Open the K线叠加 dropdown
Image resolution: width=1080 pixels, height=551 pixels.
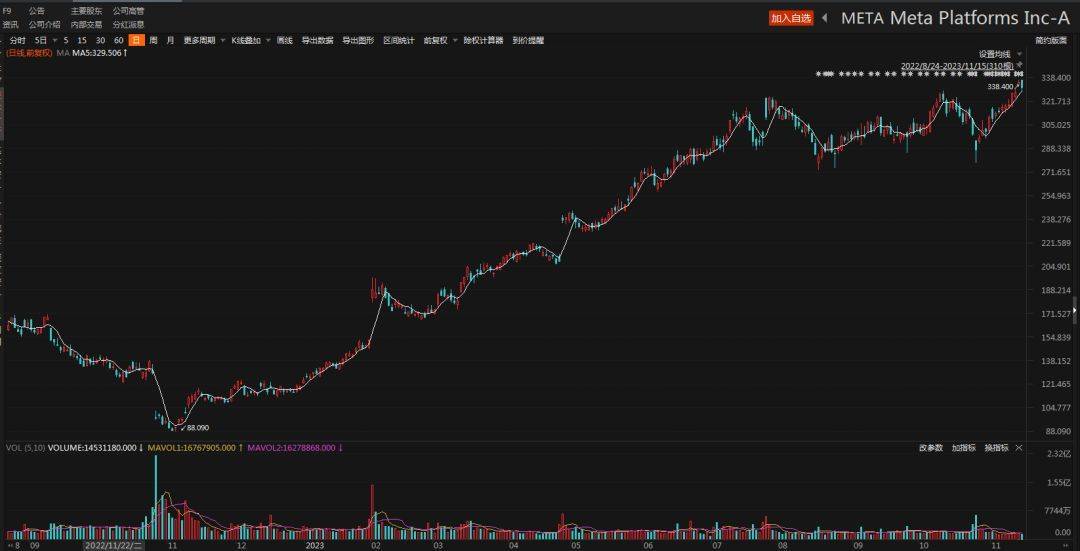pos(249,40)
